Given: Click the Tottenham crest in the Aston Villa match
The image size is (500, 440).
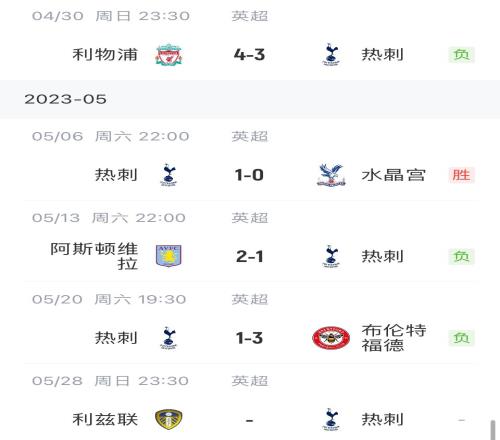Looking at the screenshot, I should [331, 256].
